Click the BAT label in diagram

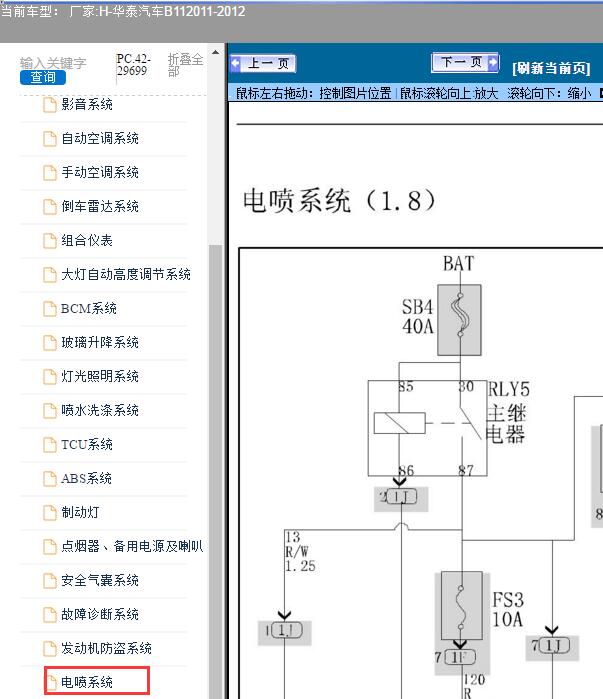tap(458, 263)
